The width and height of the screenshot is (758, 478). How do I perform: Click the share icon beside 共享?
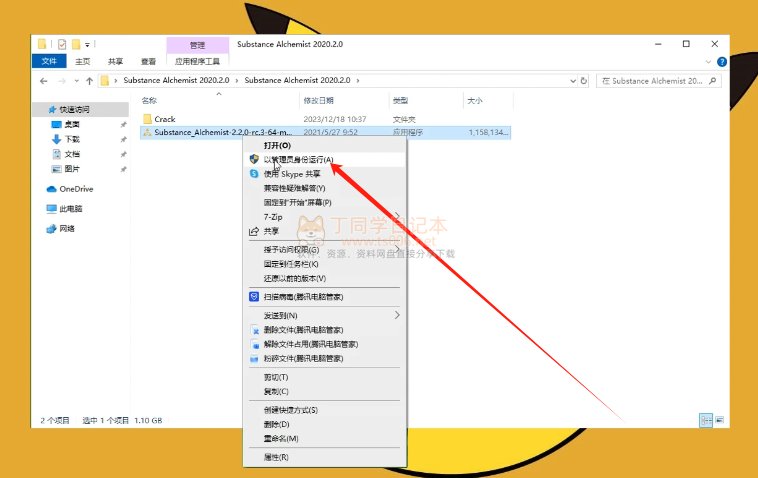tap(254, 231)
